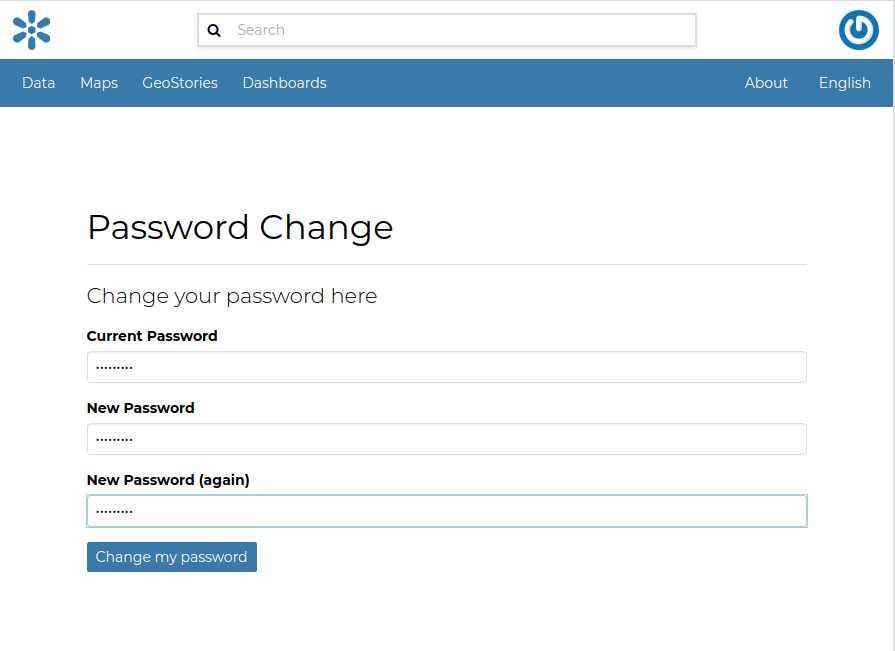Open the GeoStories section

[x=180, y=83]
